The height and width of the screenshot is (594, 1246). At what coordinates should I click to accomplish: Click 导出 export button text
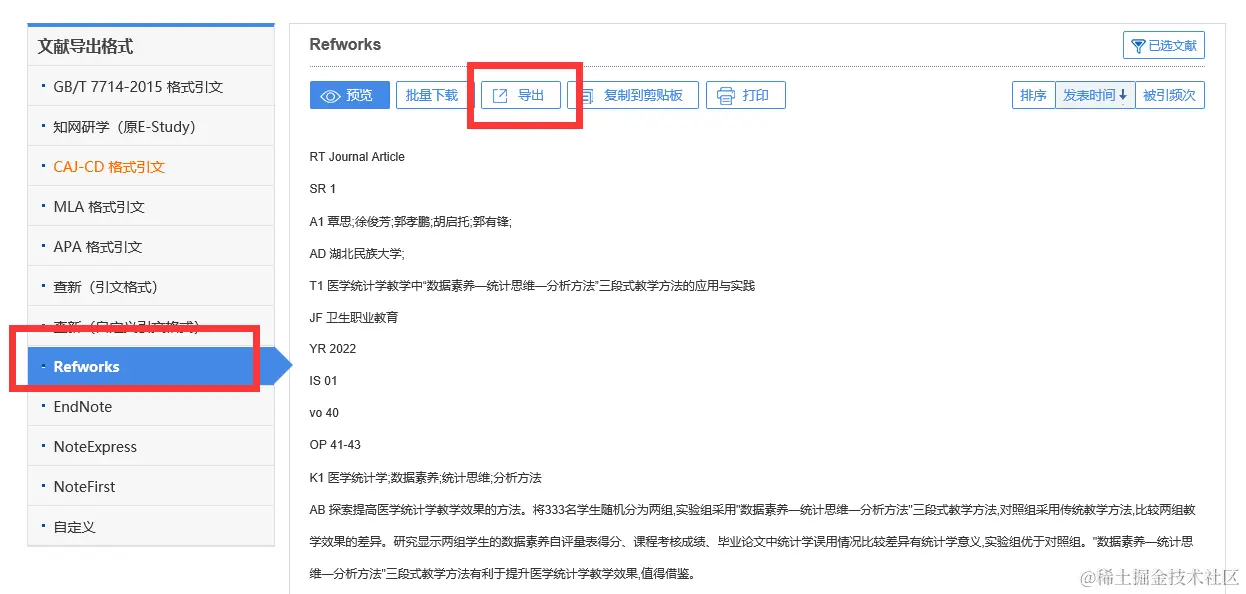(531, 96)
